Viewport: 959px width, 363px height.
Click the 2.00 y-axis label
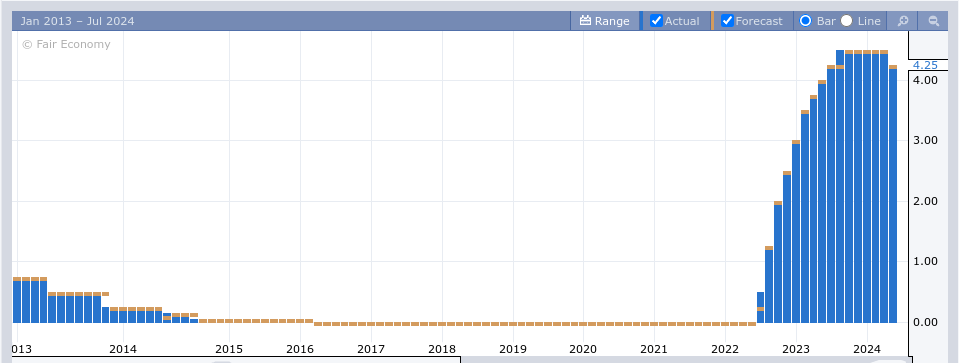coord(925,201)
